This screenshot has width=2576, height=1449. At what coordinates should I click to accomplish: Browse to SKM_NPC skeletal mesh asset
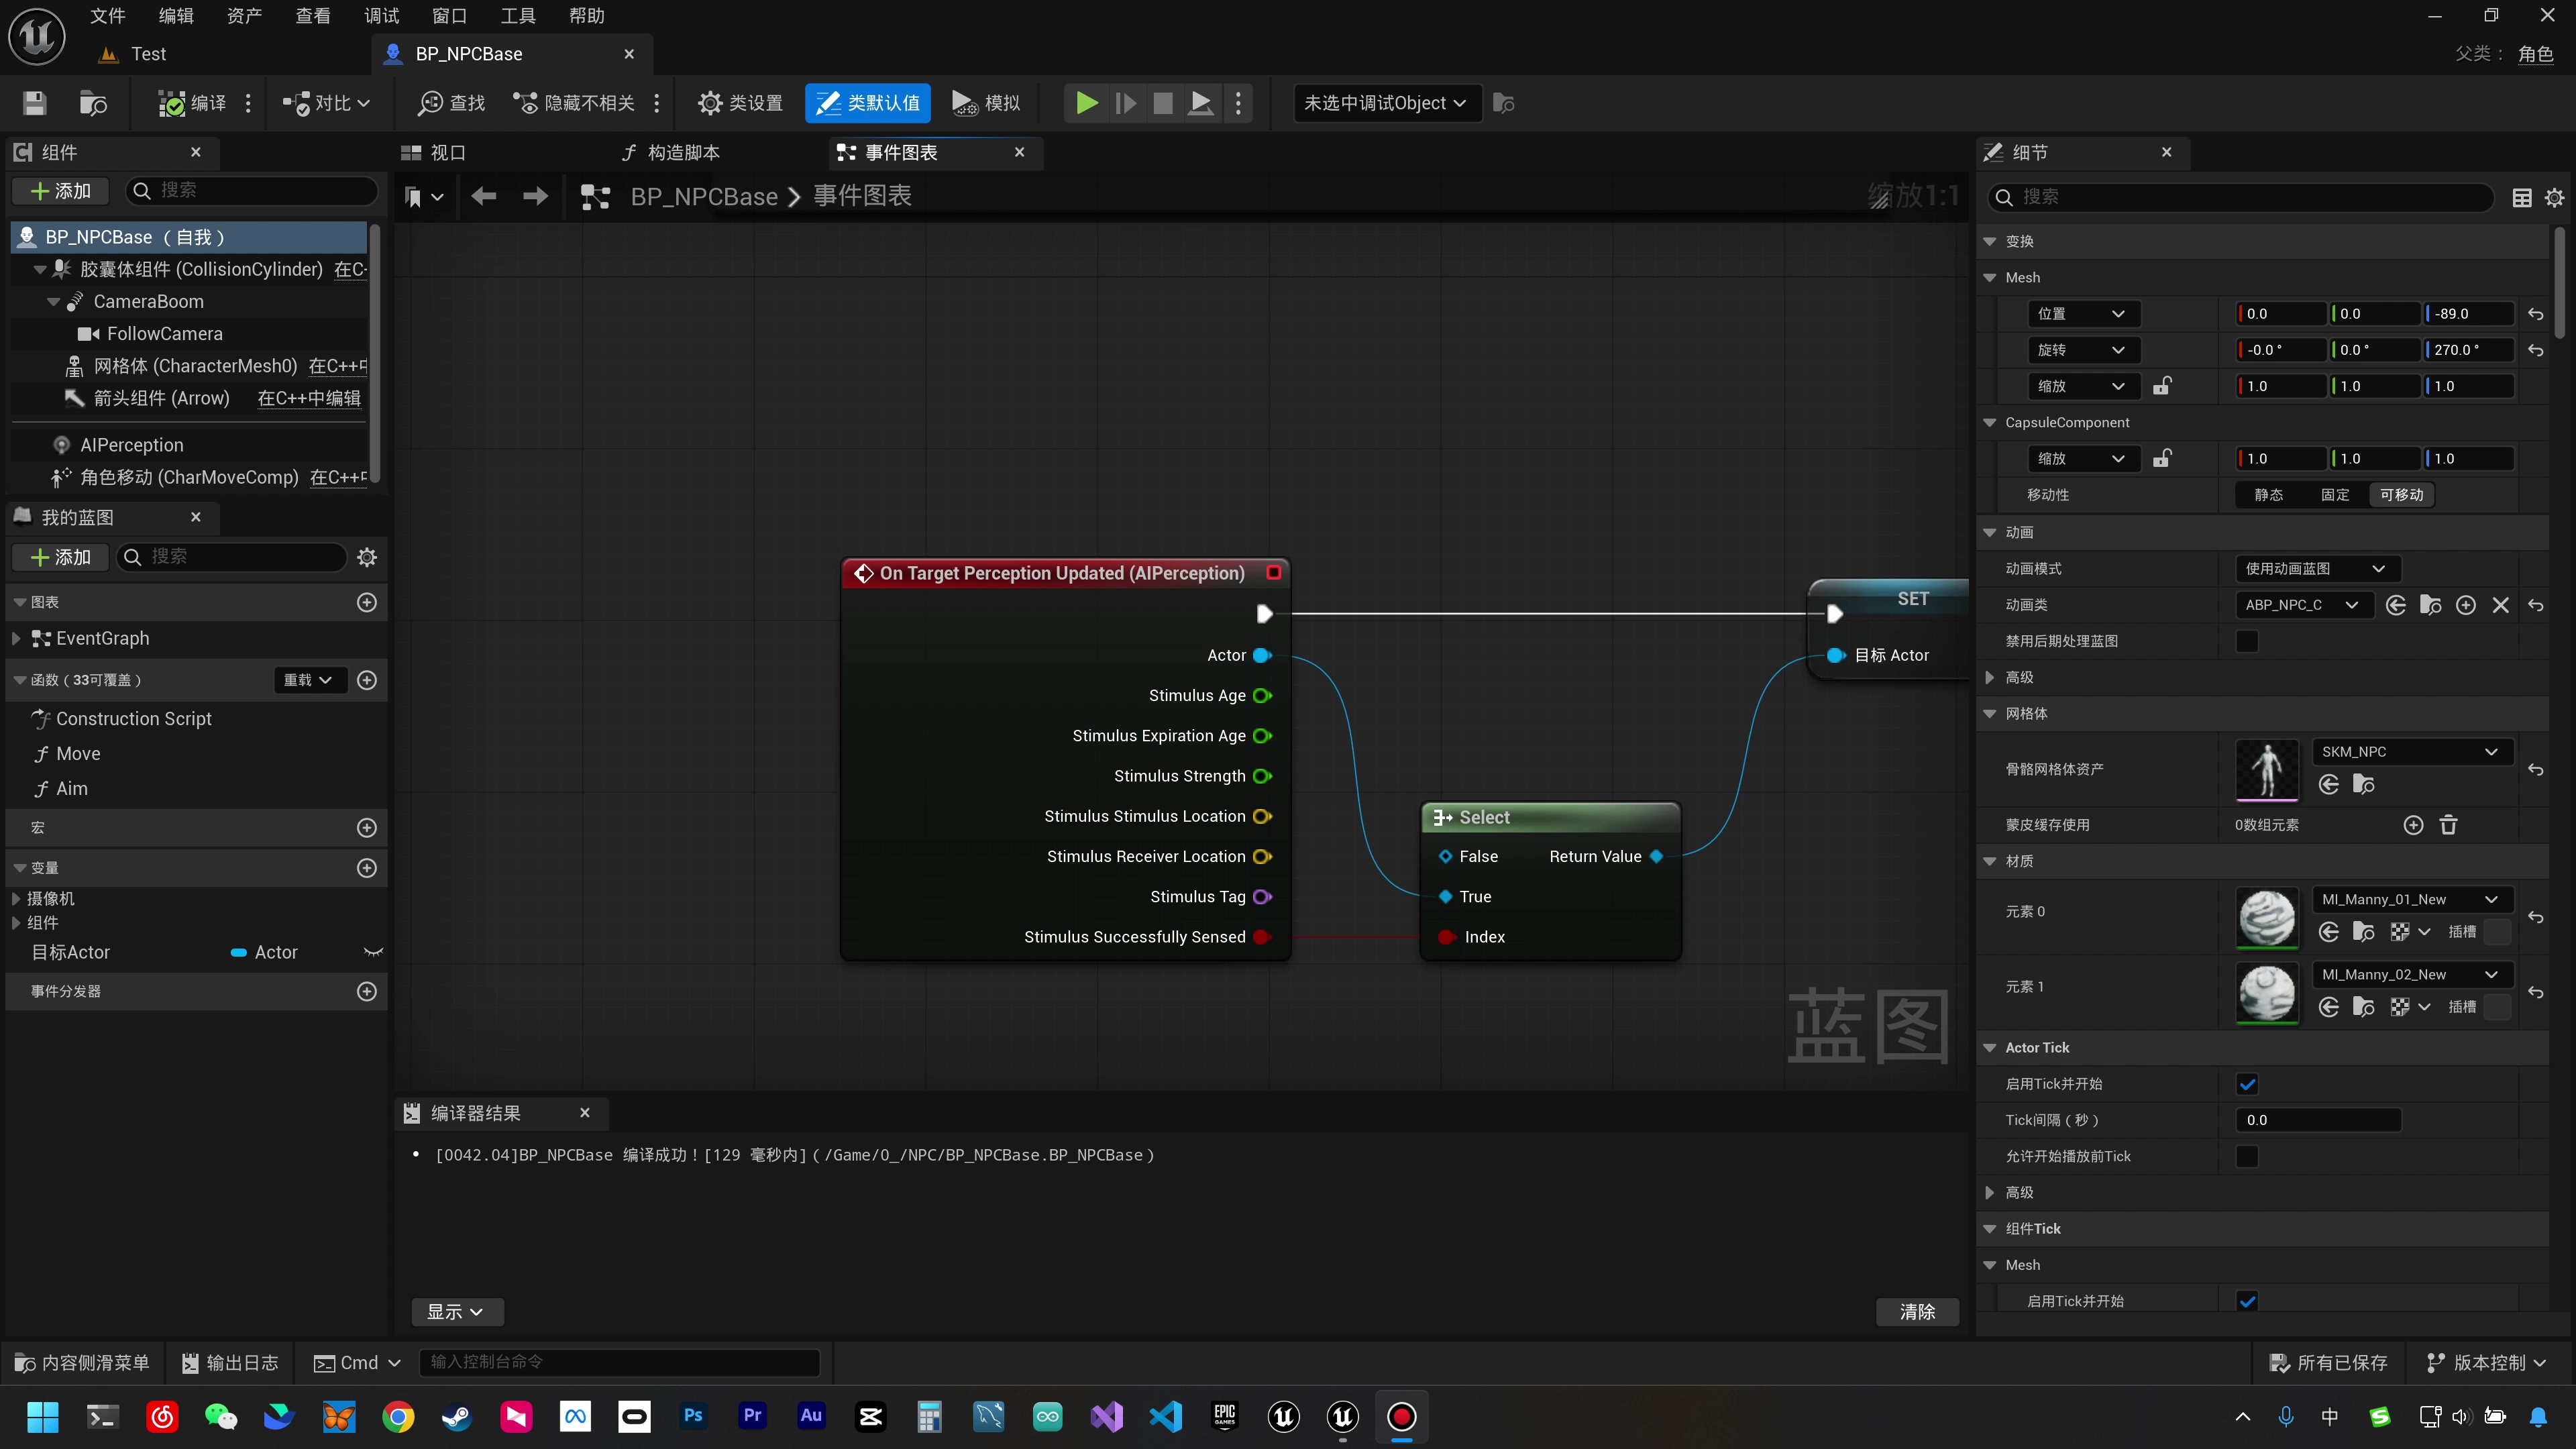tap(2363, 785)
